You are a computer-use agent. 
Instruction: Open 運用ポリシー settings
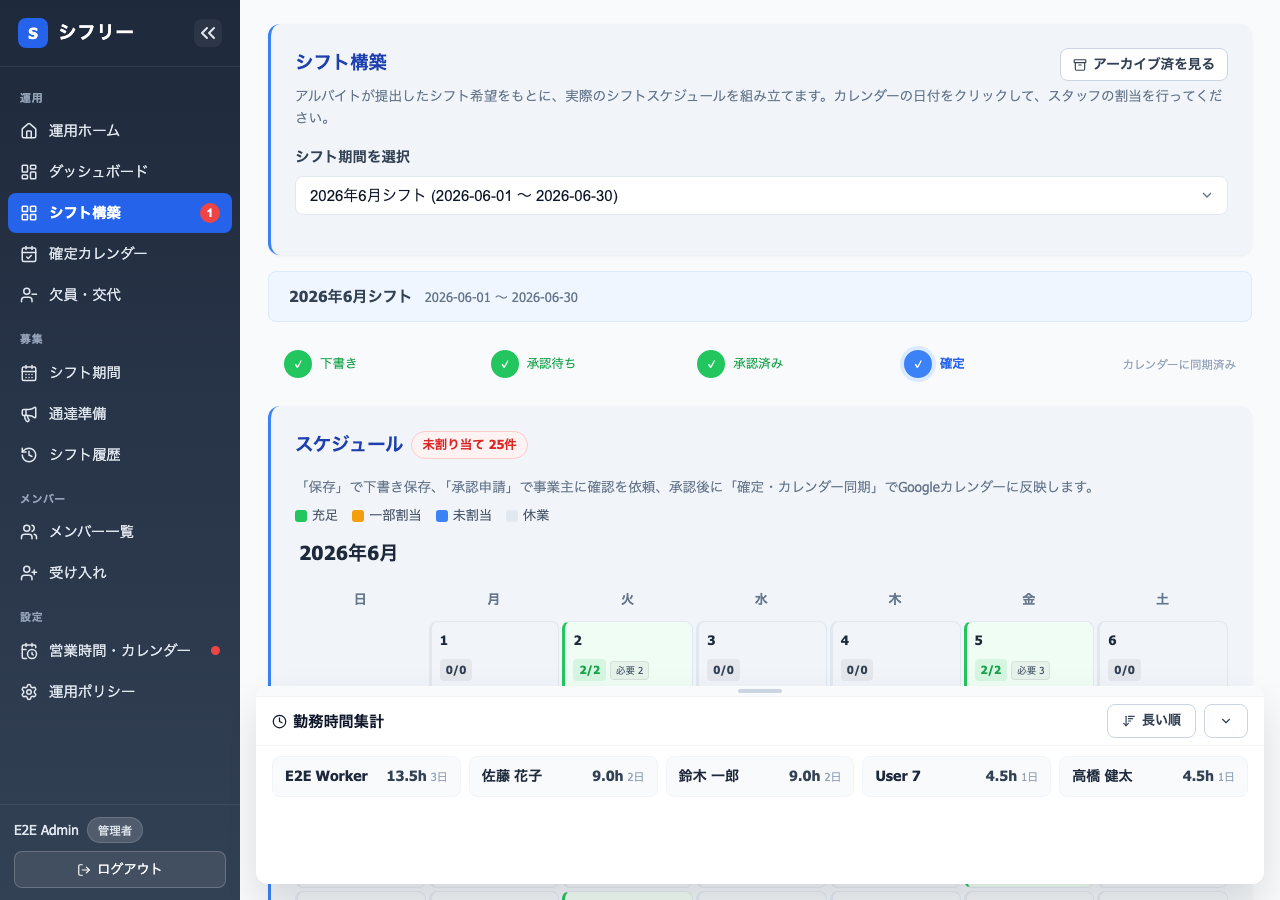120,692
